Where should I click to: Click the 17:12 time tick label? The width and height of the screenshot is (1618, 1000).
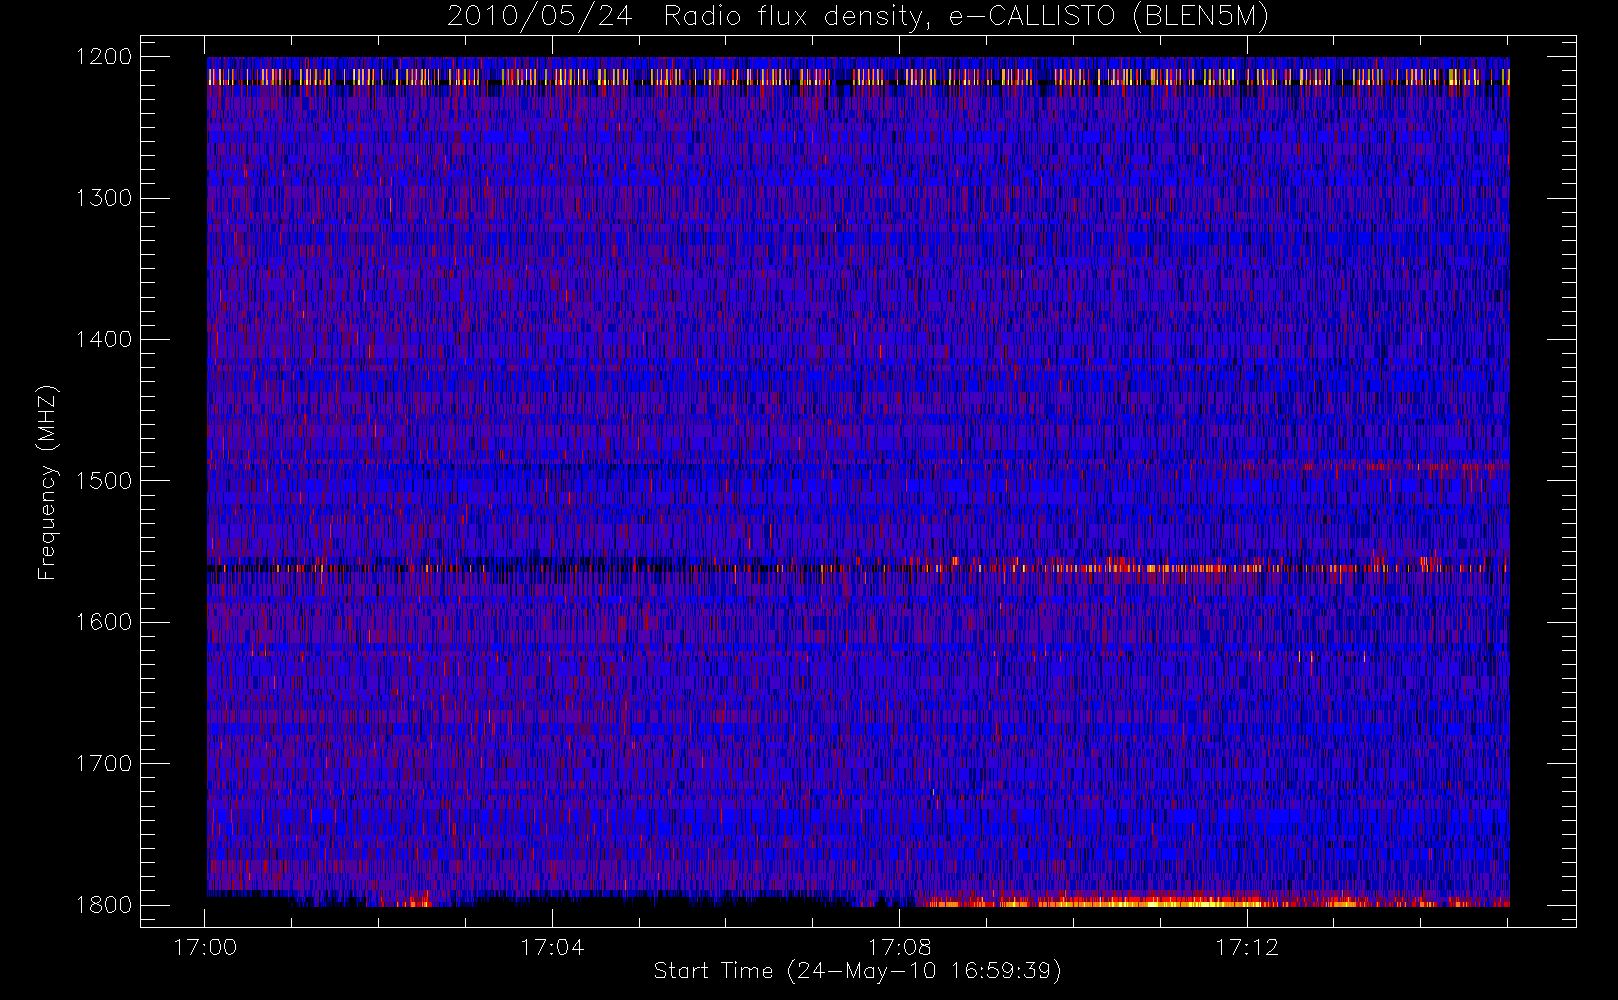click(1246, 947)
